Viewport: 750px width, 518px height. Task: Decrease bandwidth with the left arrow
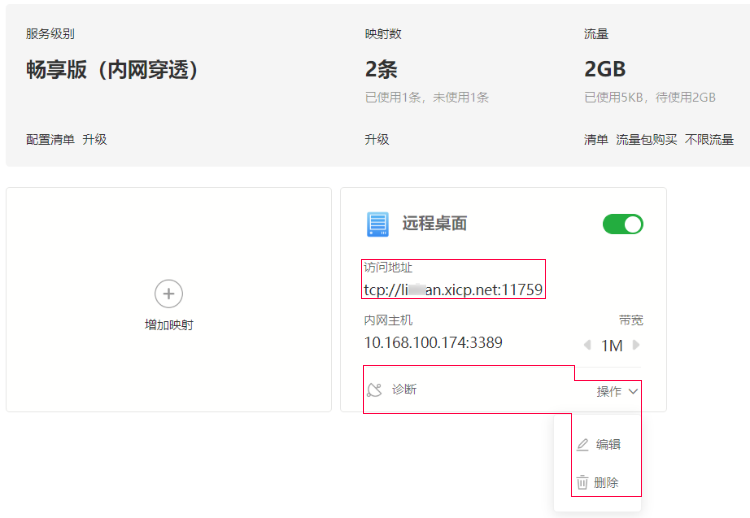587,345
